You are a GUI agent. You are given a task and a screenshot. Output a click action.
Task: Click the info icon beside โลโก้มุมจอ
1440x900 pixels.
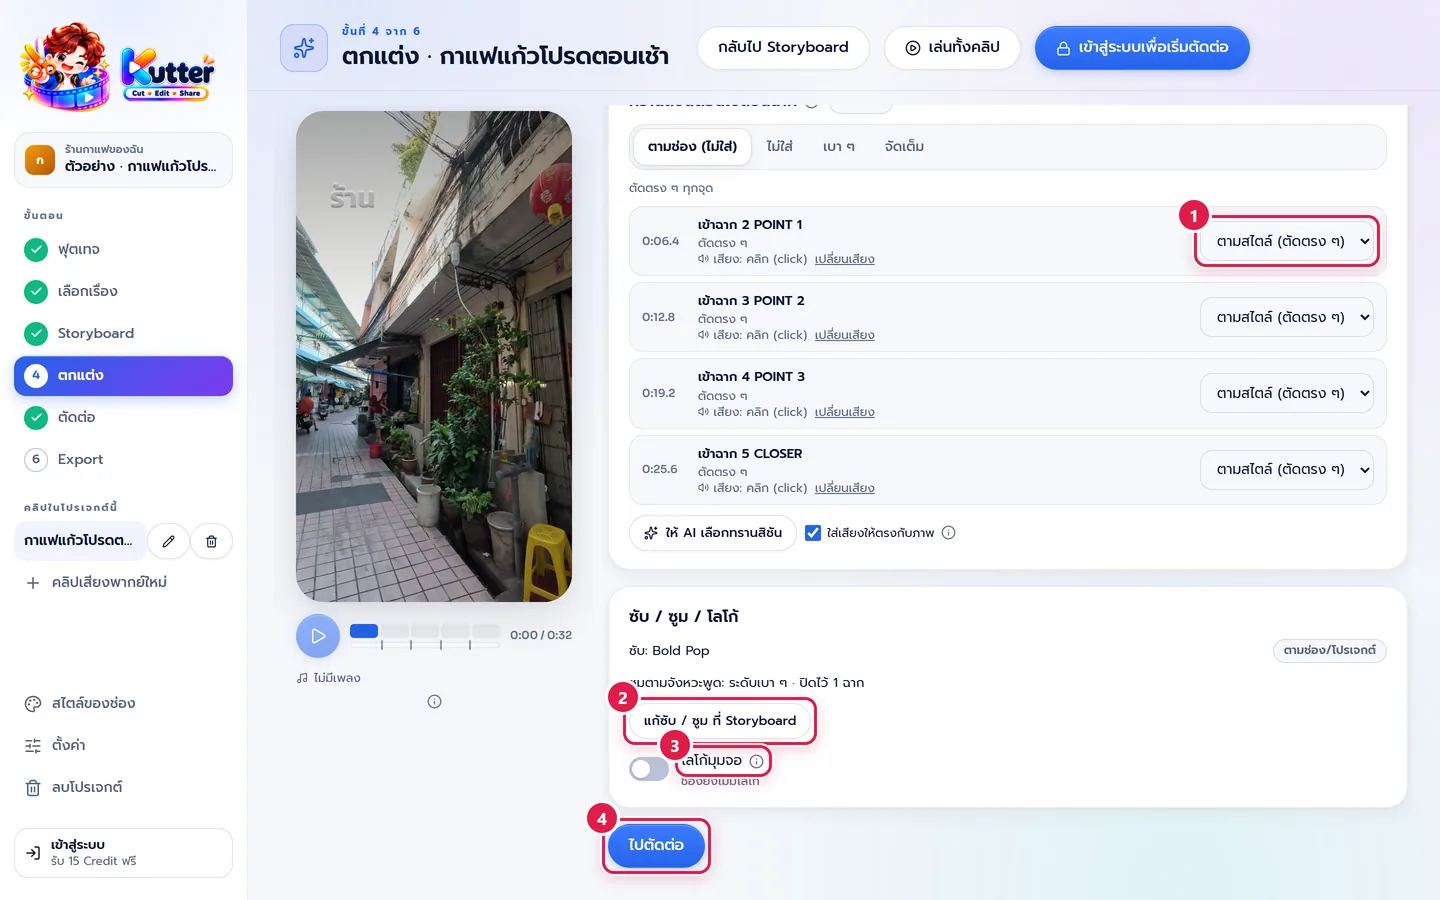(x=757, y=761)
